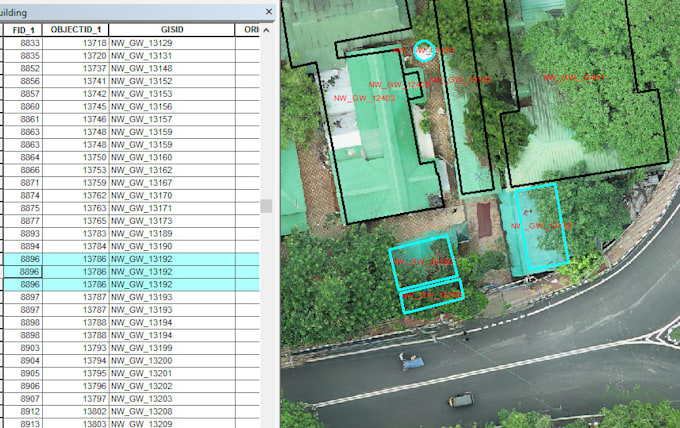The height and width of the screenshot is (428, 680).
Task: Click the GISID cell NW_GW_13153
Action: point(172,94)
